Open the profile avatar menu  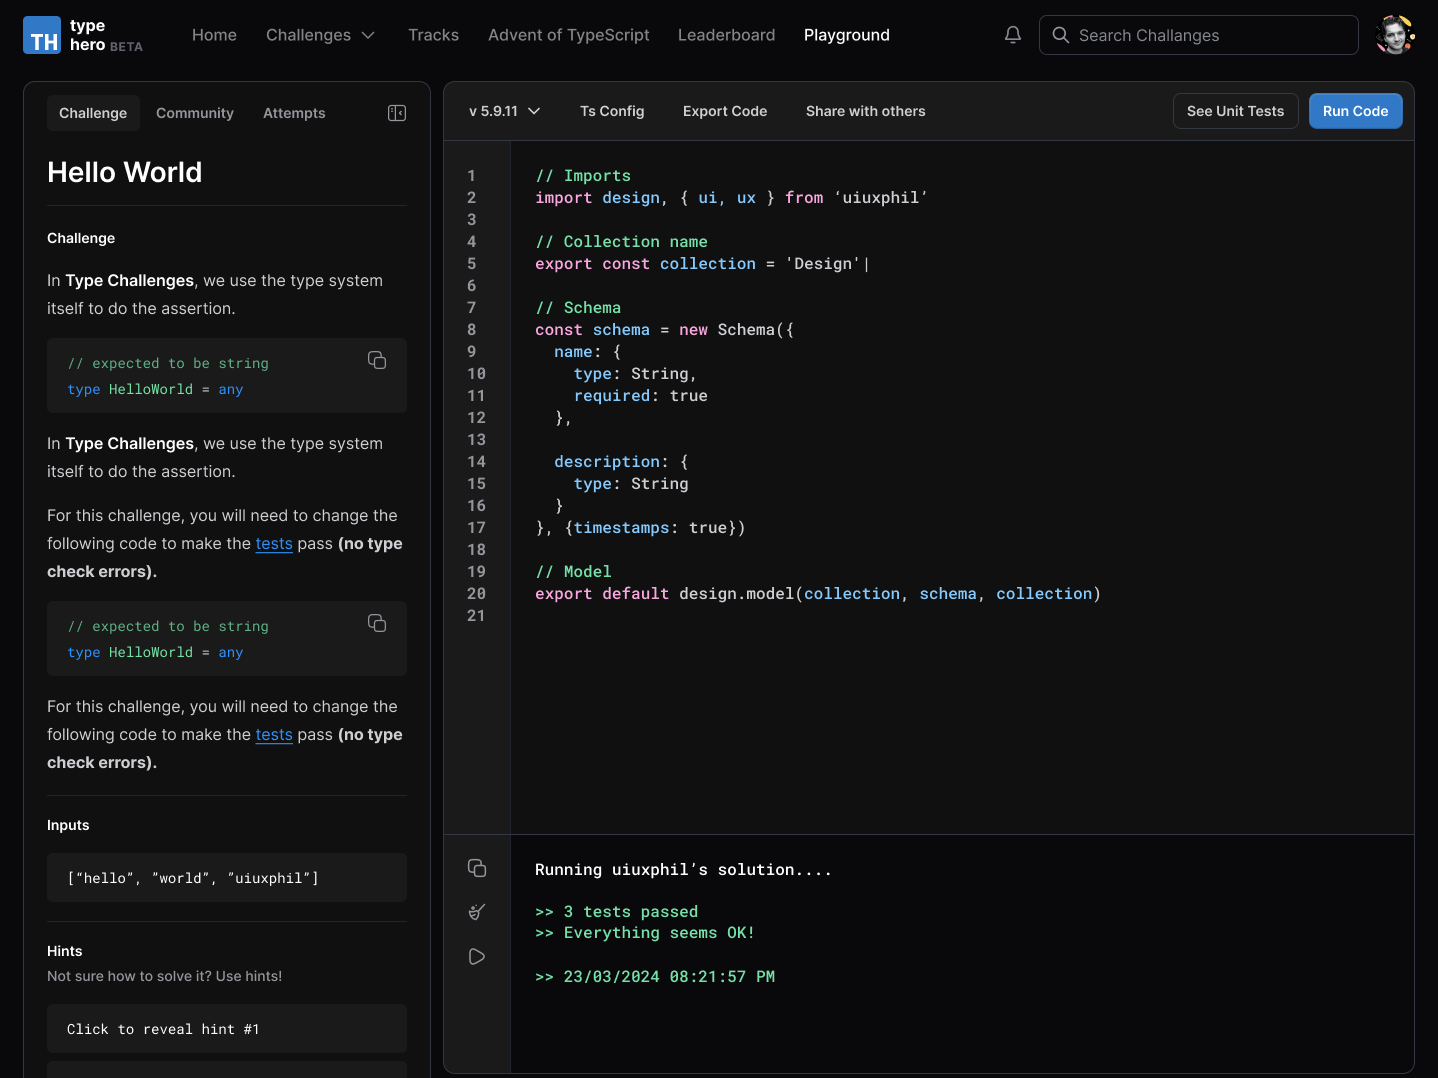[1394, 34]
